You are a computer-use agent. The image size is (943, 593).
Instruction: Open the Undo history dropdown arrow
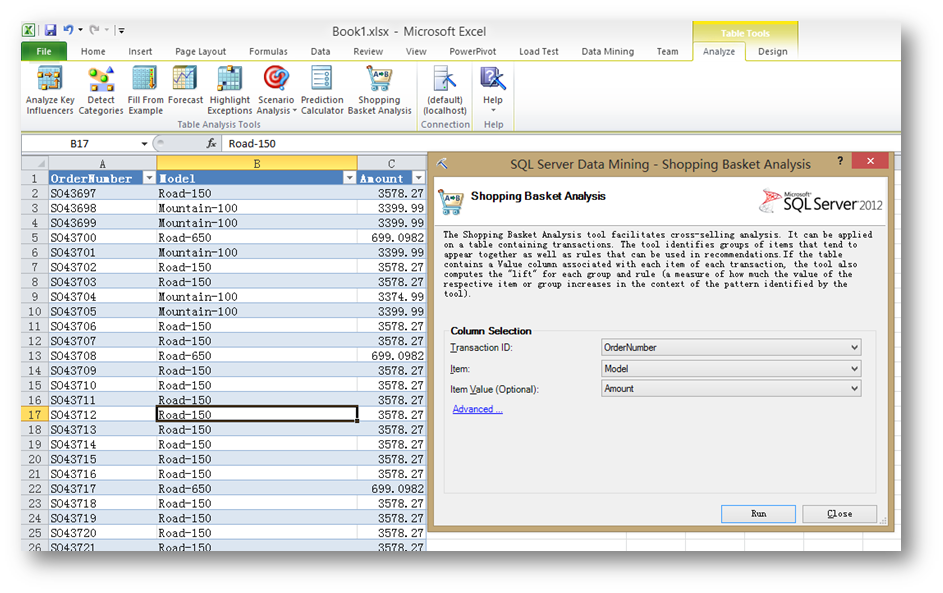click(80, 29)
